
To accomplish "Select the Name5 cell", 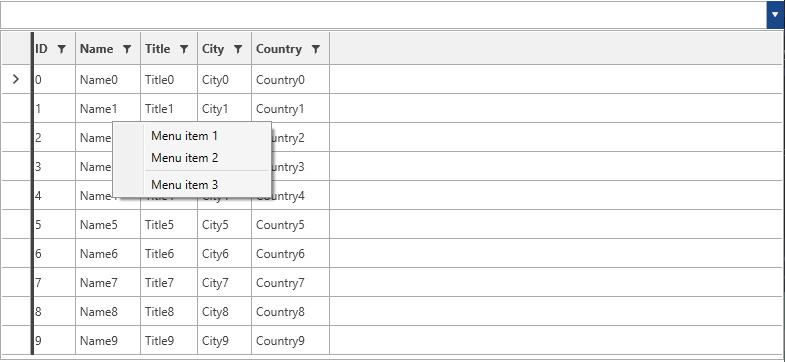I will [x=108, y=225].
